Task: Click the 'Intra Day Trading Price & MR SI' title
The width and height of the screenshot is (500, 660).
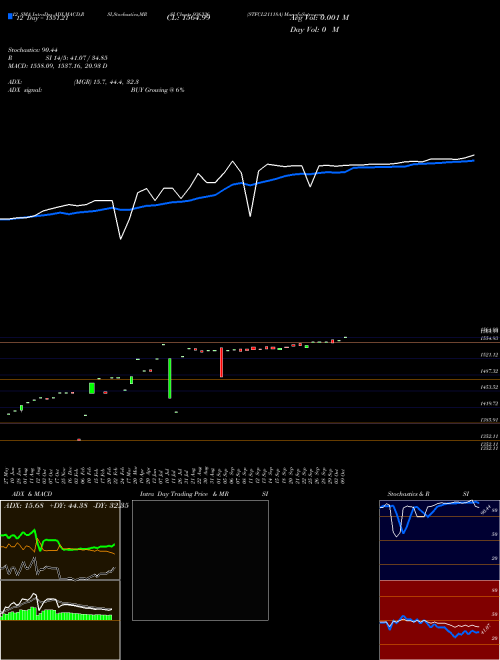Action: (204, 494)
